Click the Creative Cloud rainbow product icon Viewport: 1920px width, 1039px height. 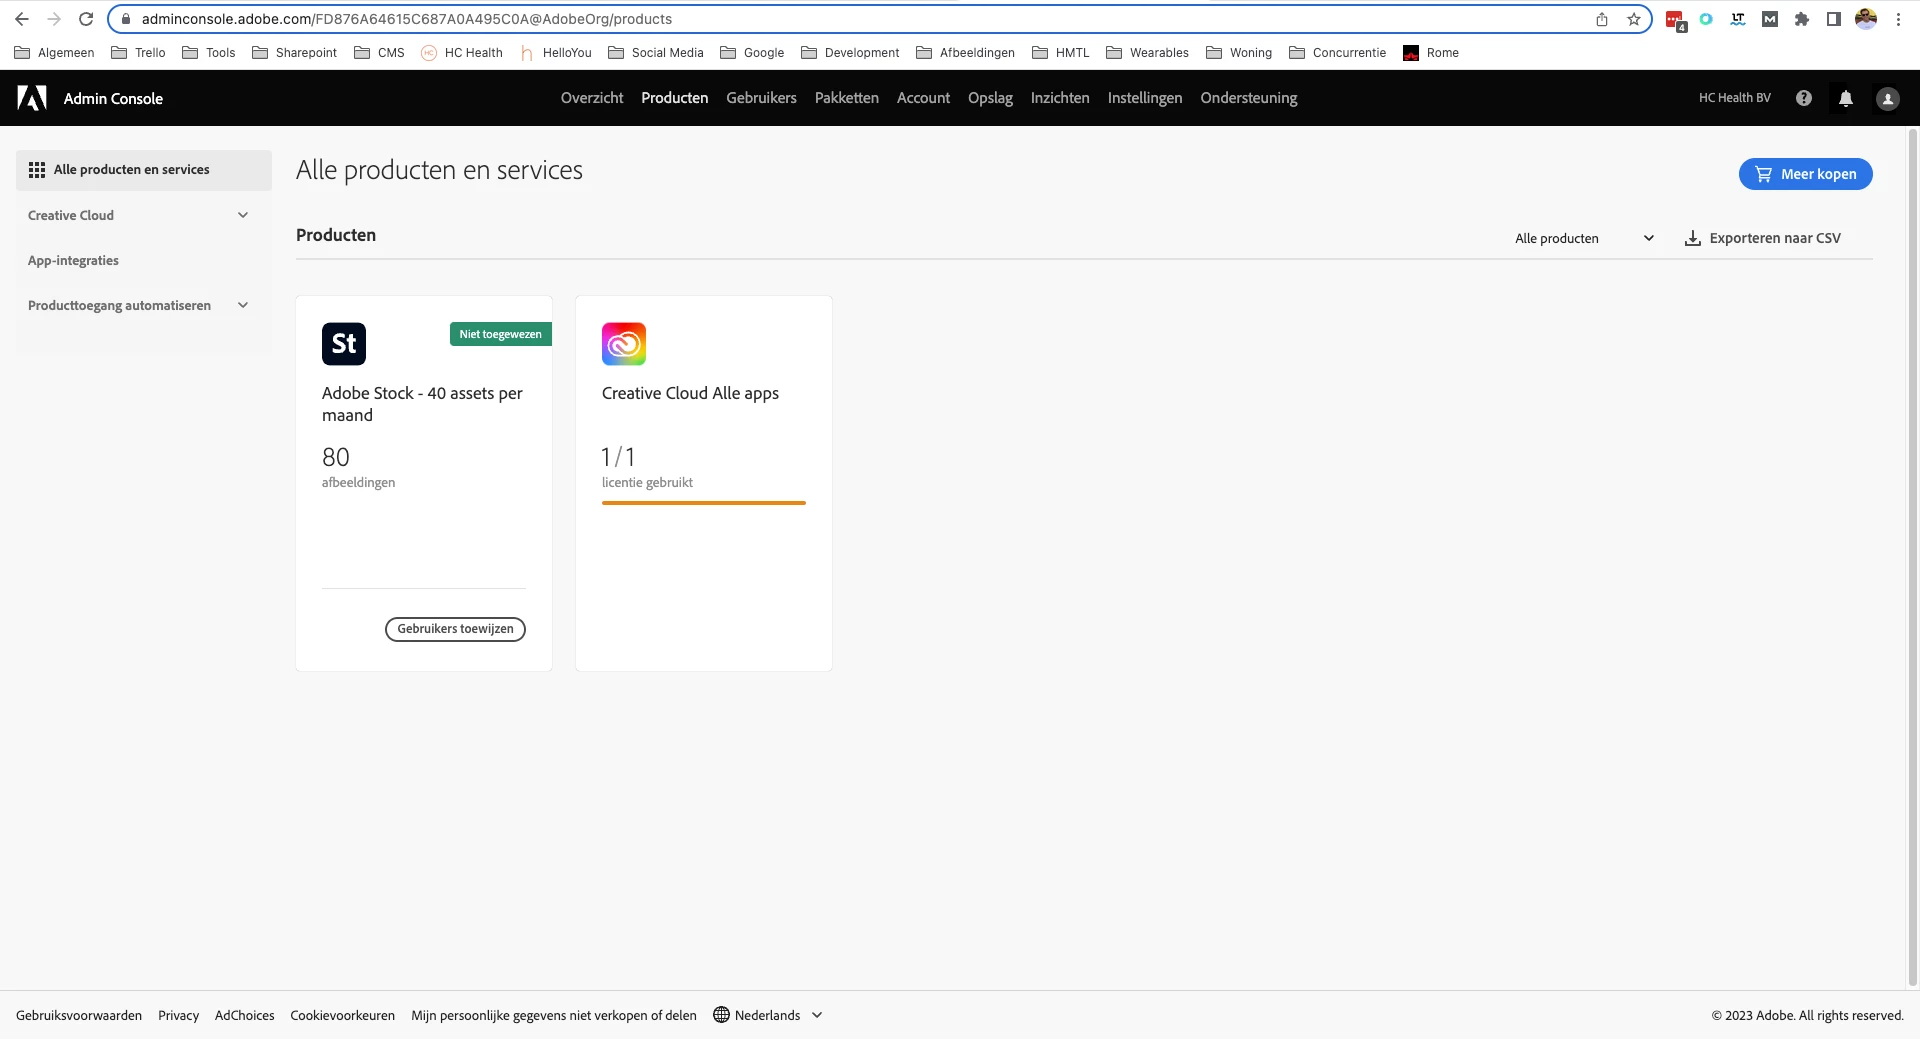click(x=624, y=344)
